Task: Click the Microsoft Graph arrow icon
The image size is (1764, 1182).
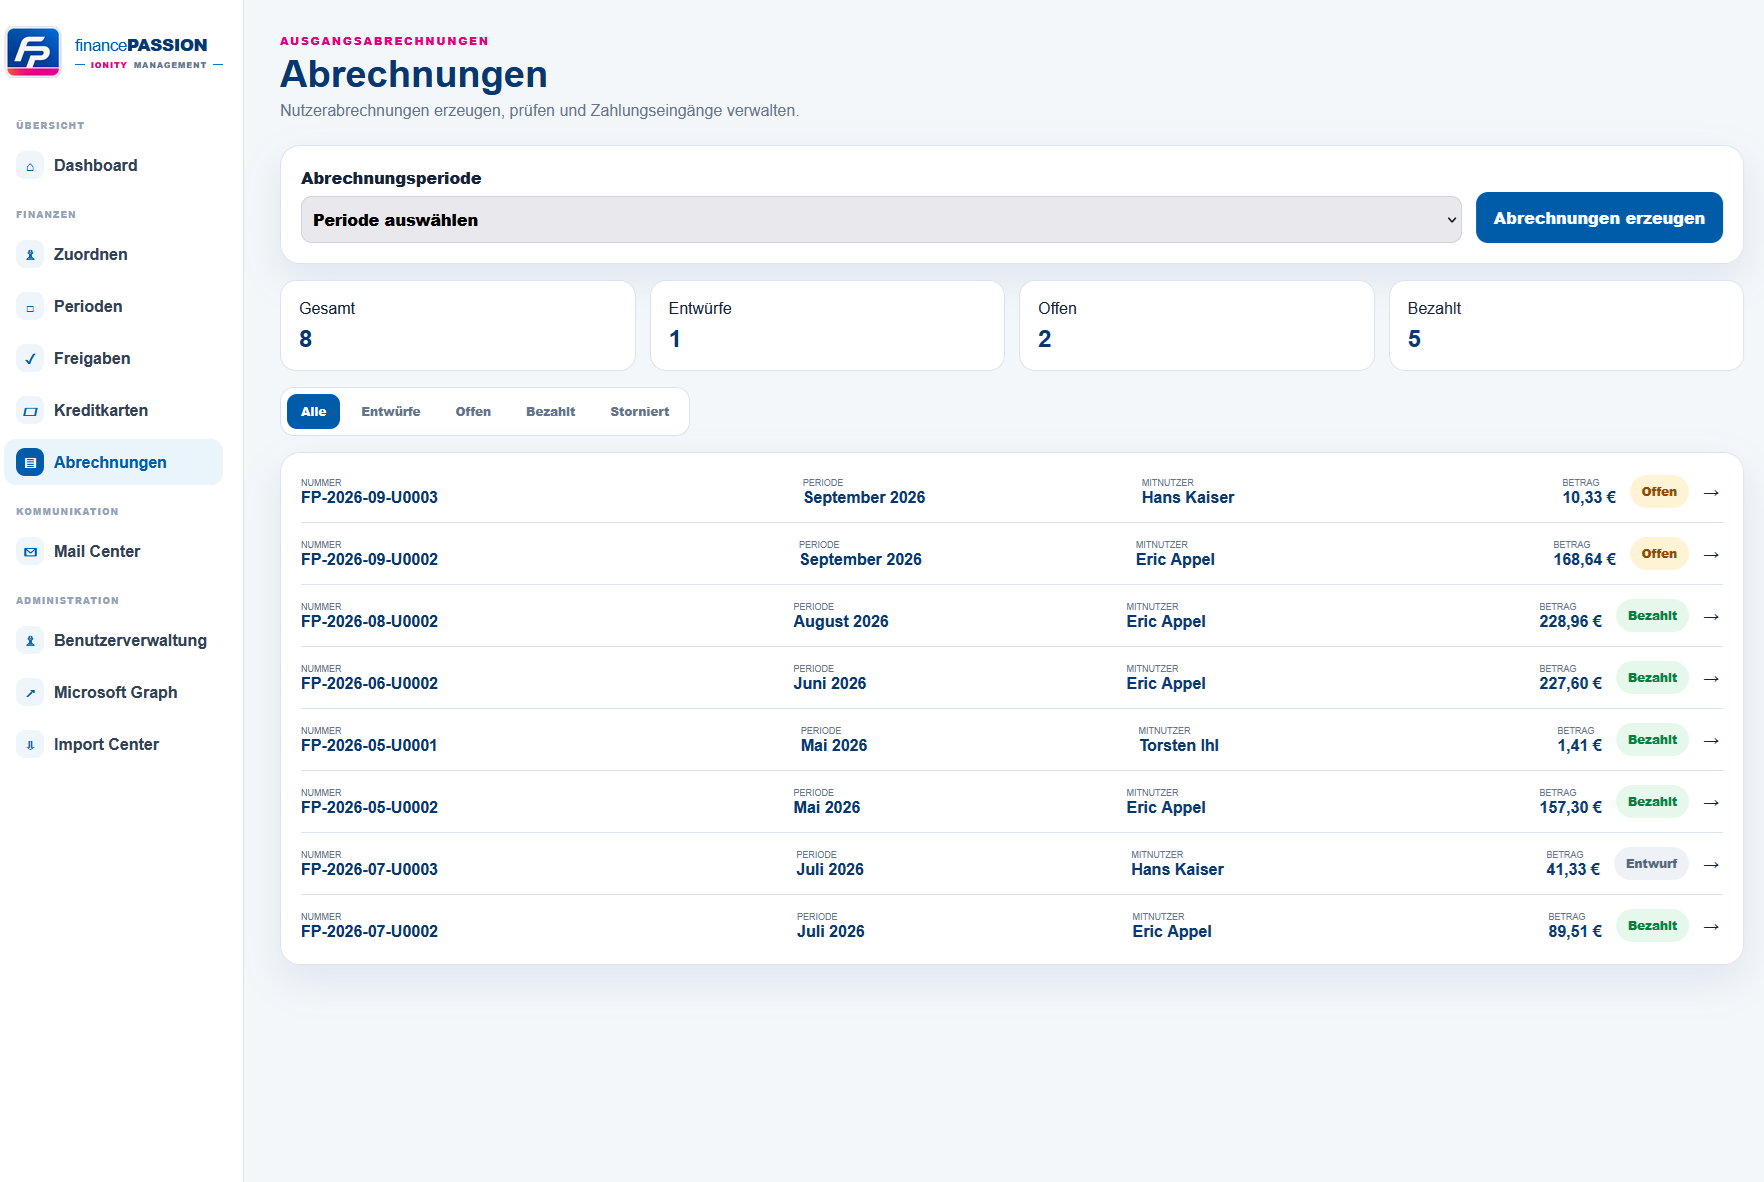Action: 30,693
